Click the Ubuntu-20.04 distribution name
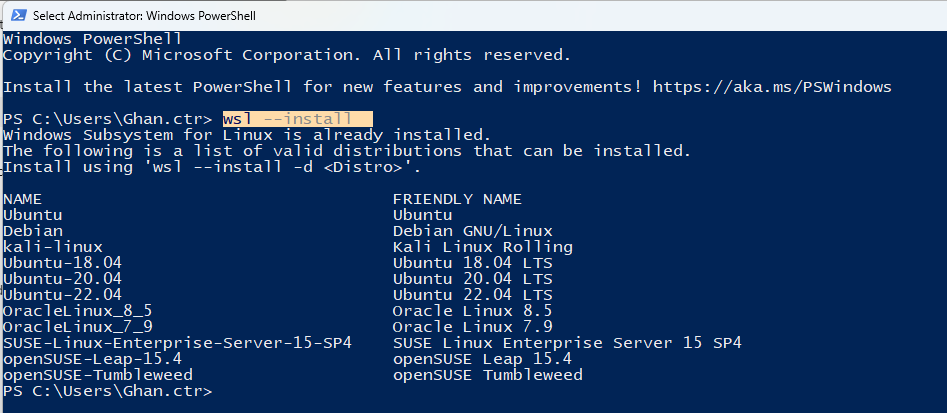Screen dimensions: 947x413 pos(62,279)
